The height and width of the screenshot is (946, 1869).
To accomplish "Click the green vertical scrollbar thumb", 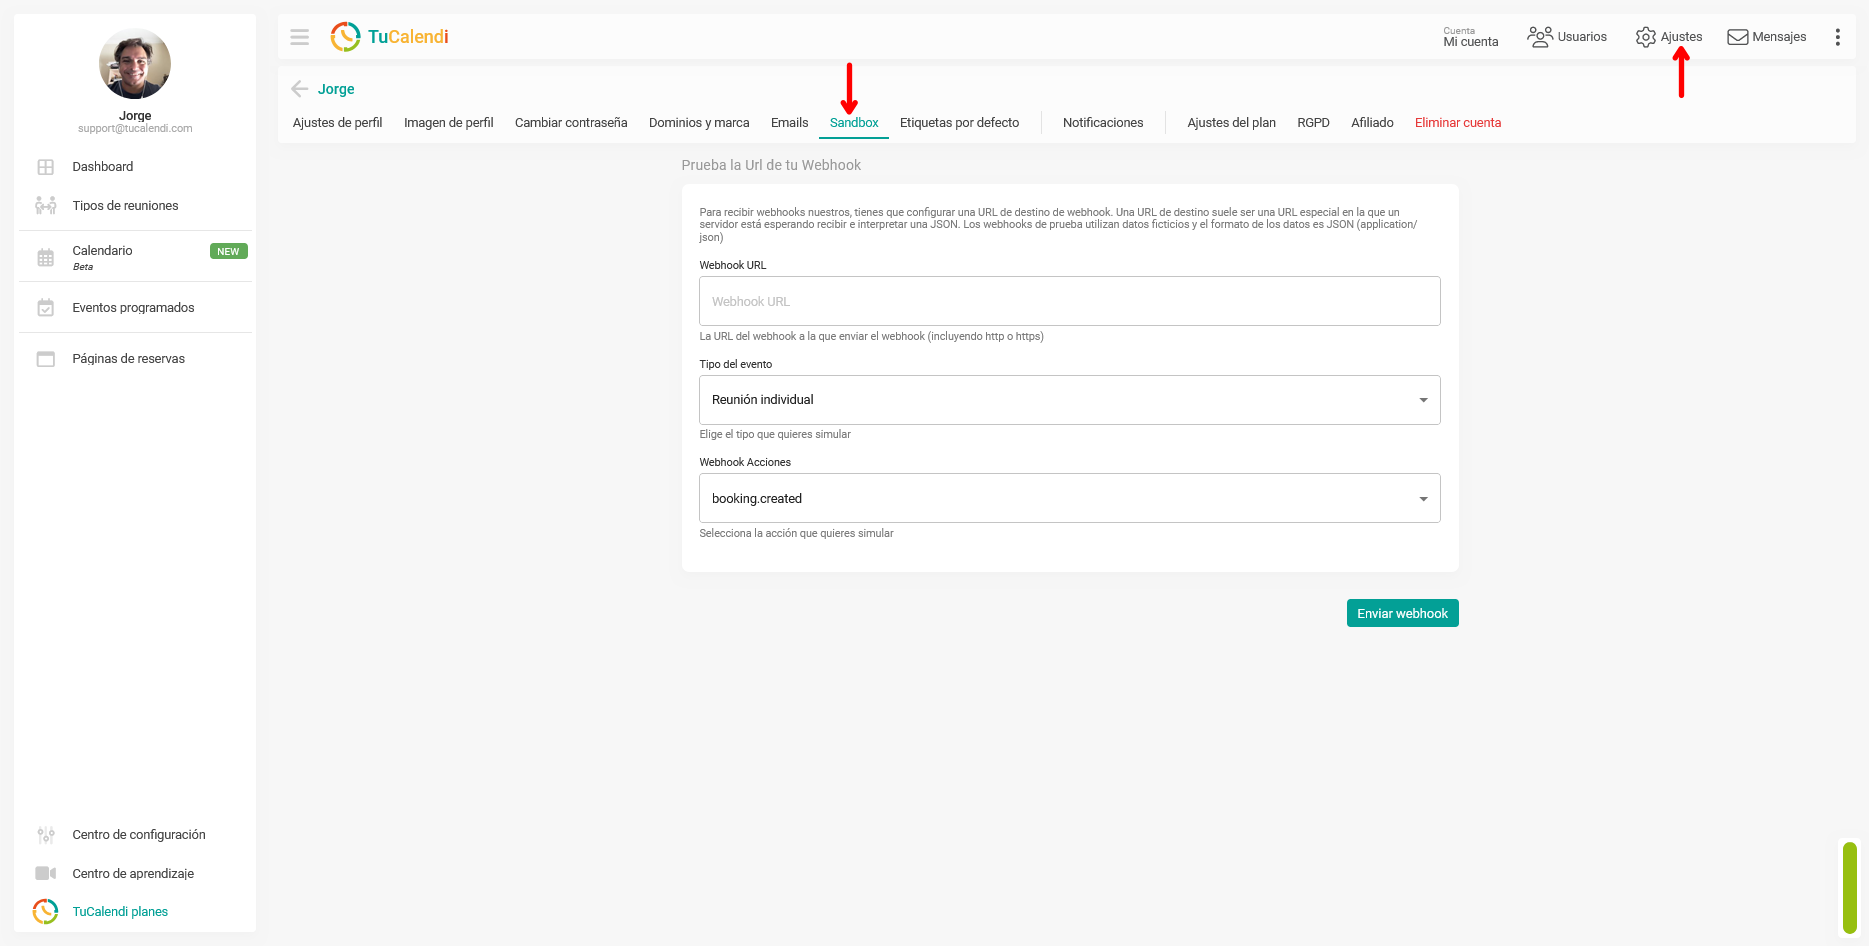I will point(1850,888).
